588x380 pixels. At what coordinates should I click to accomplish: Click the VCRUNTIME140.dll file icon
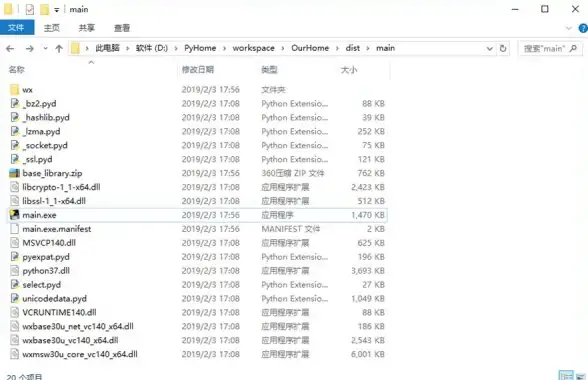click(14, 312)
